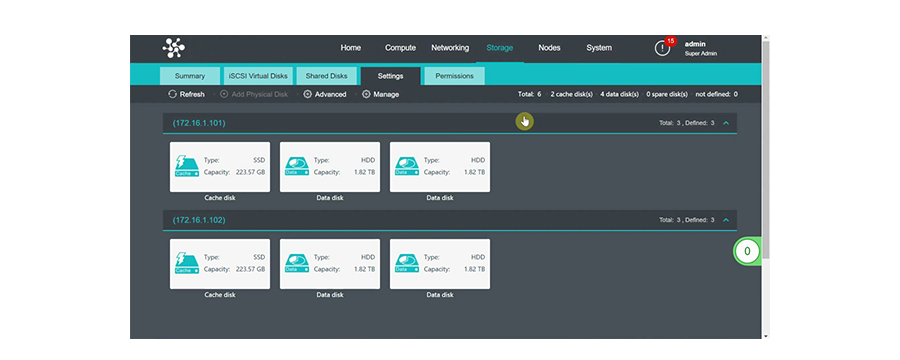Select the SSD cache disk icon under 172.16.1.101
Screen dimensions: 900x360
coord(187,167)
